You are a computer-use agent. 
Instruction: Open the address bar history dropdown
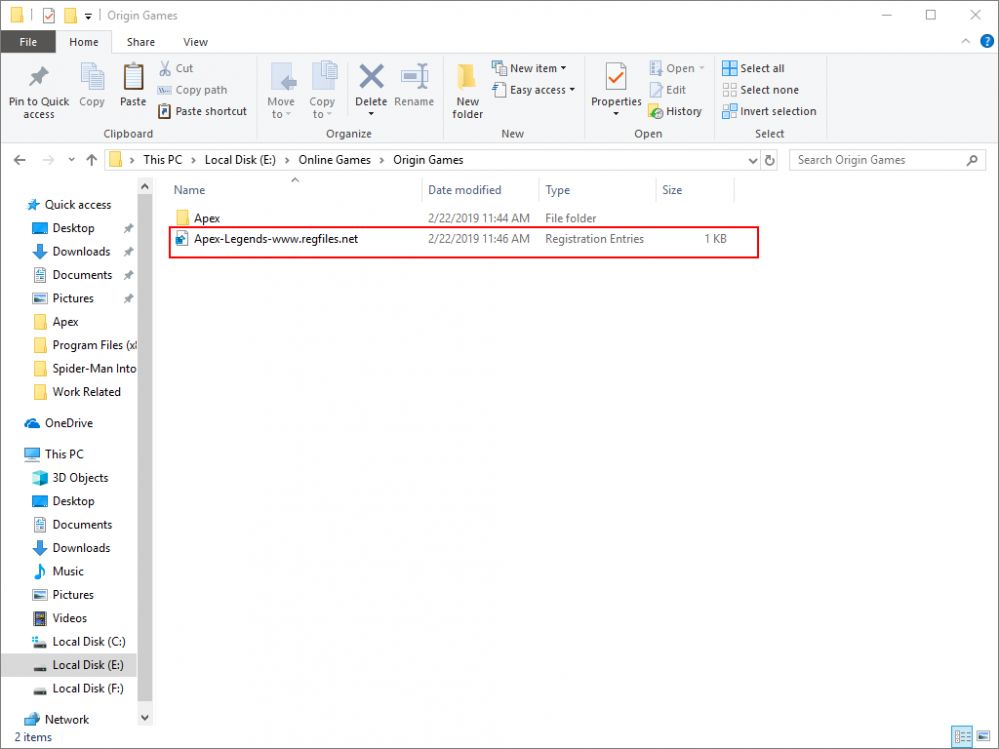752,160
